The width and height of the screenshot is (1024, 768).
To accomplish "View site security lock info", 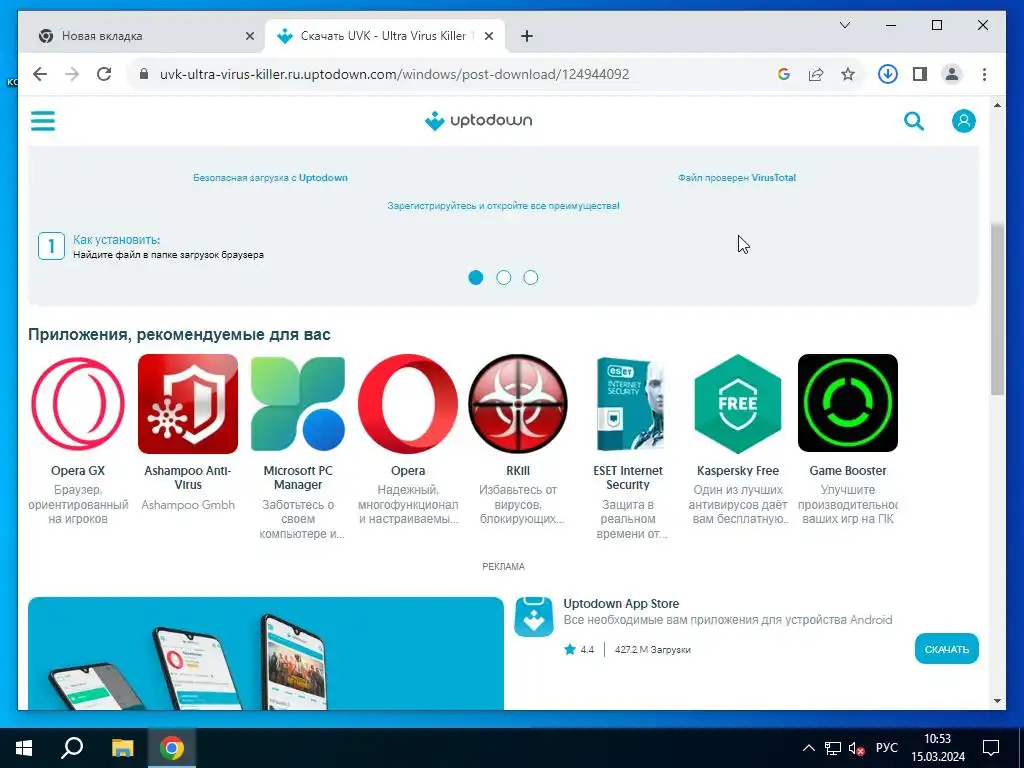I will (x=144, y=74).
